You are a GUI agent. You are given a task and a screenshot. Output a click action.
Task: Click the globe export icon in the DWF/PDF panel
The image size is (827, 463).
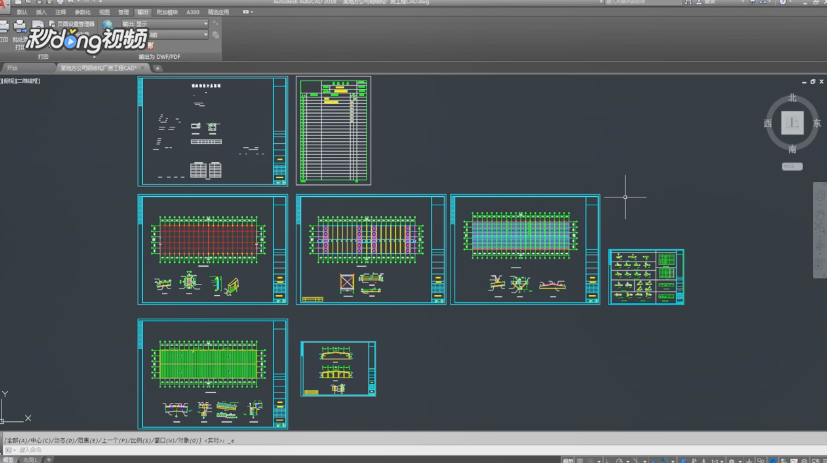click(x=108, y=25)
